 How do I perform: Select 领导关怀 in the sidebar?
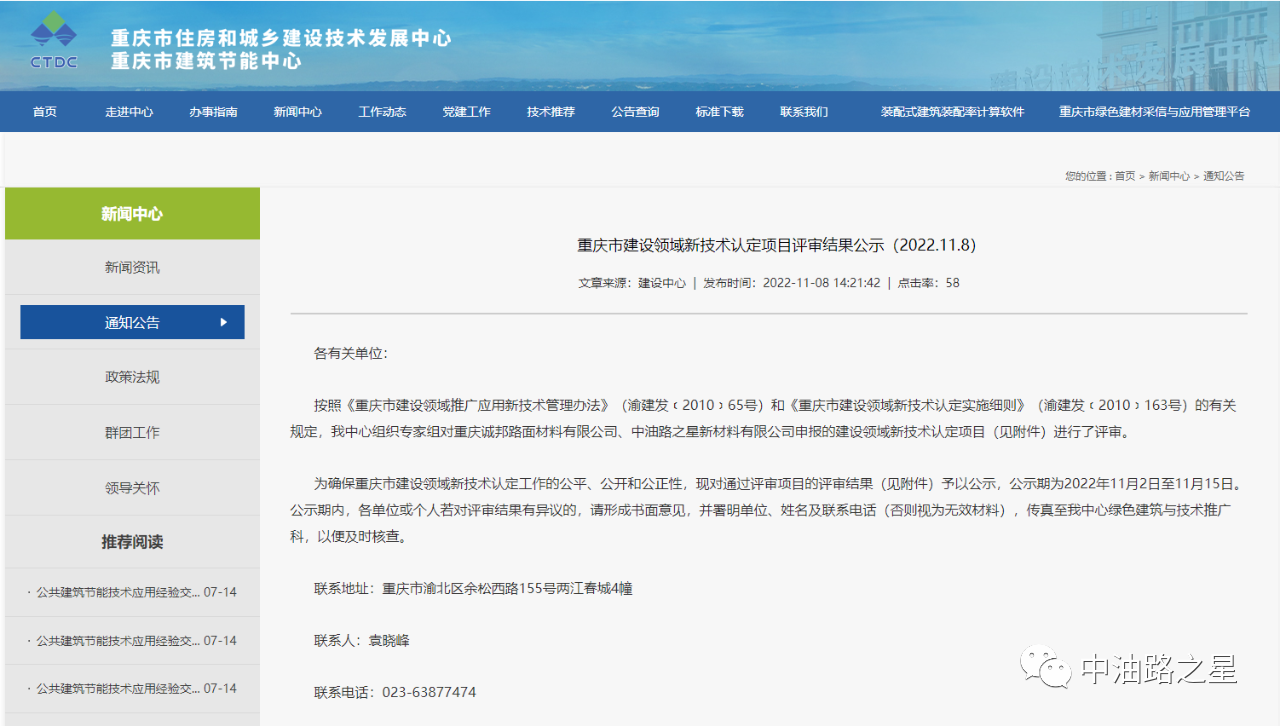132,488
